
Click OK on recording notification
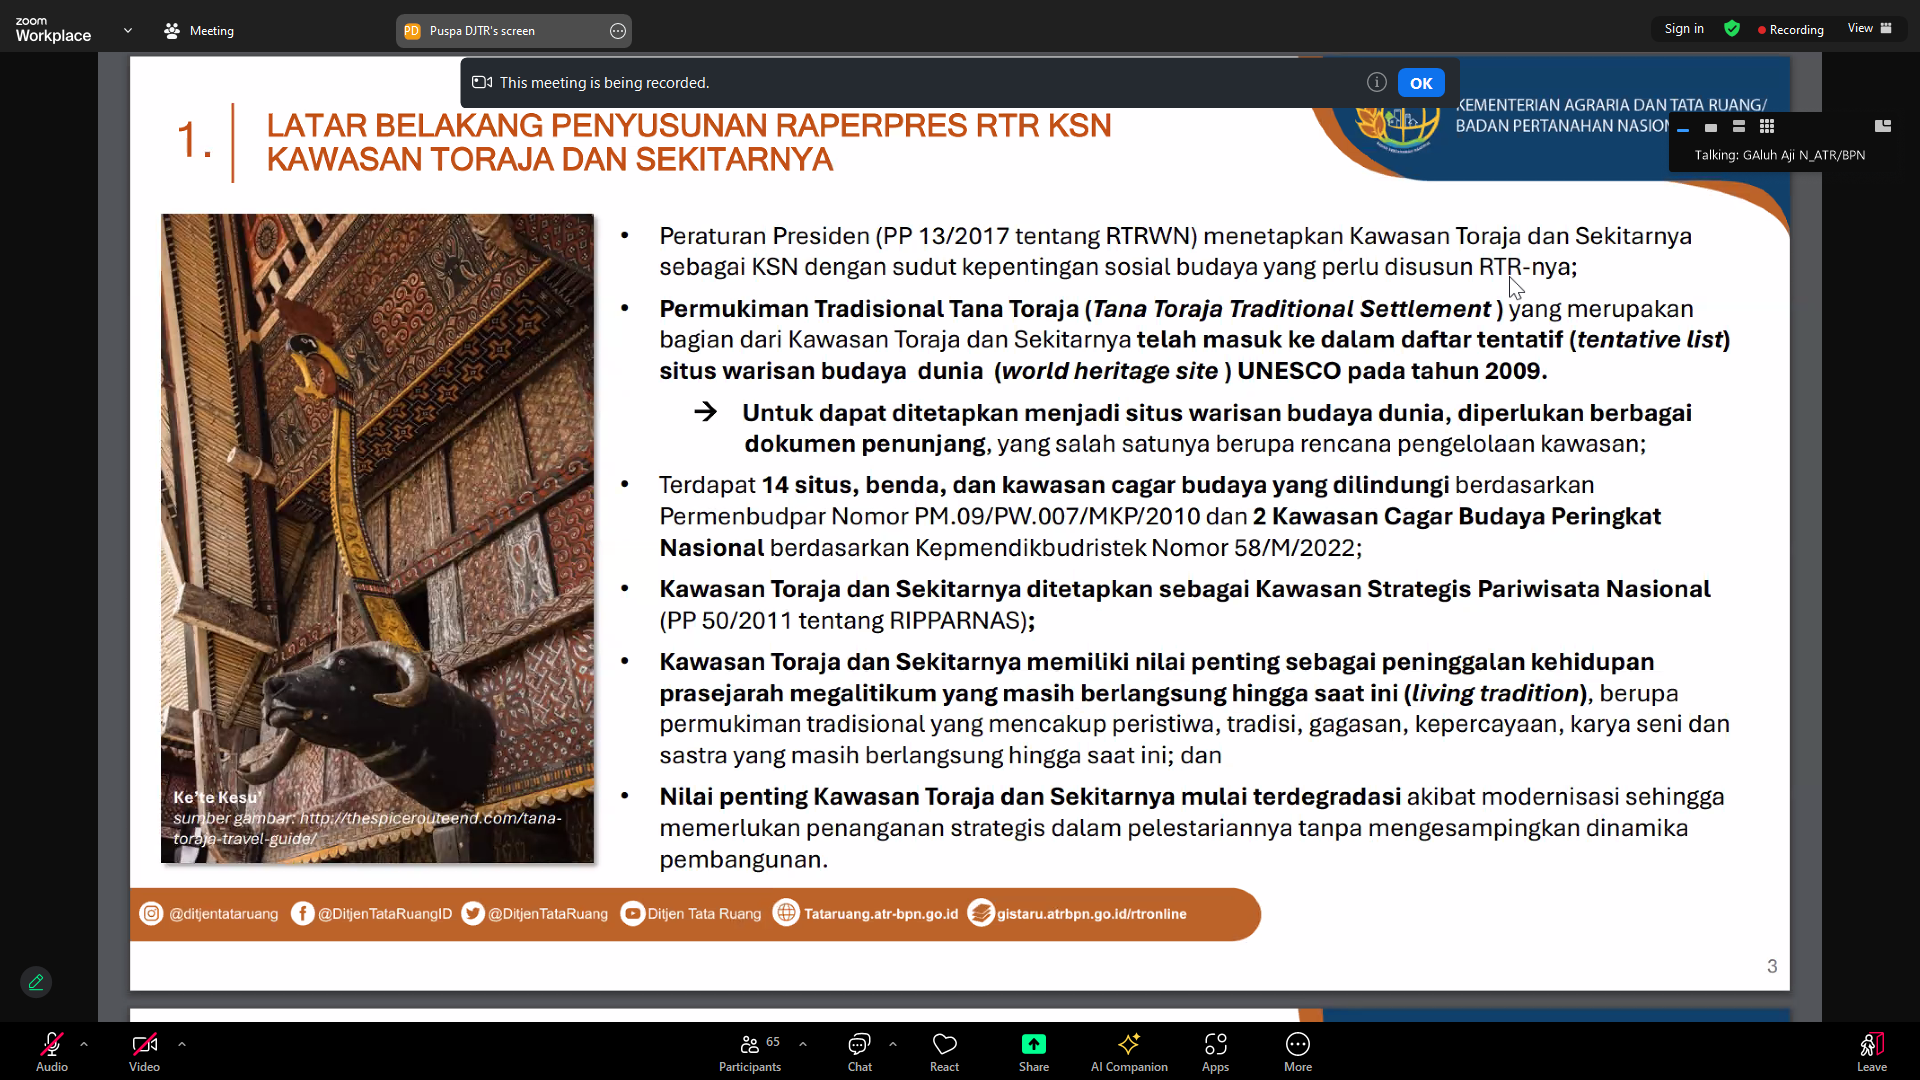pos(1420,83)
